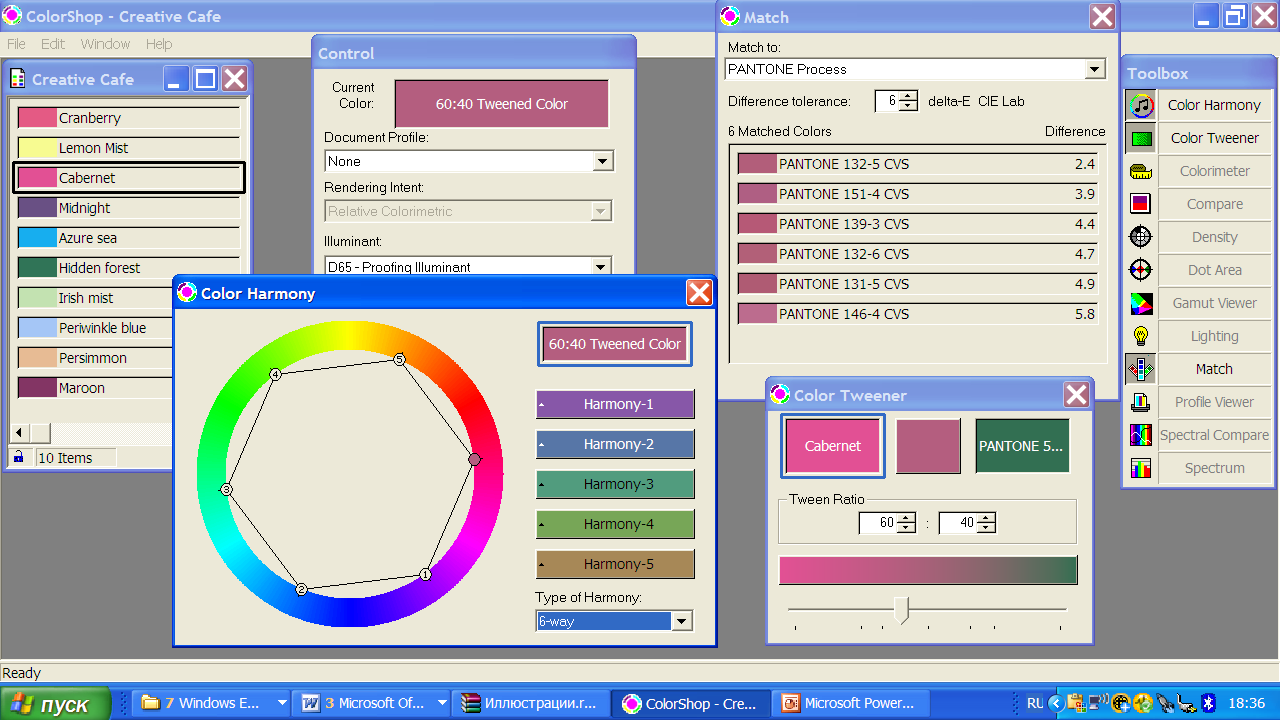Click the current color swatch in Control panel
The image size is (1280, 720).
pos(502,104)
